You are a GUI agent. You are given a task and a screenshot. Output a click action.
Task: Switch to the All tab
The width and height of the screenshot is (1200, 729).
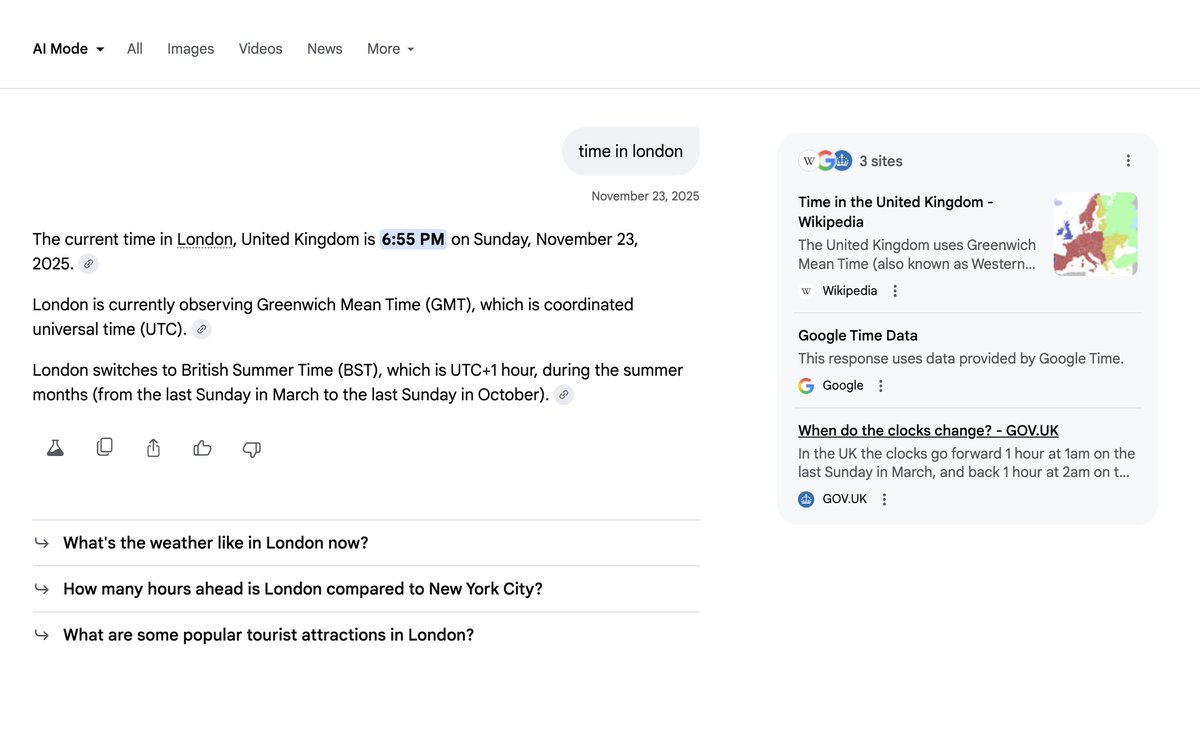tap(135, 48)
